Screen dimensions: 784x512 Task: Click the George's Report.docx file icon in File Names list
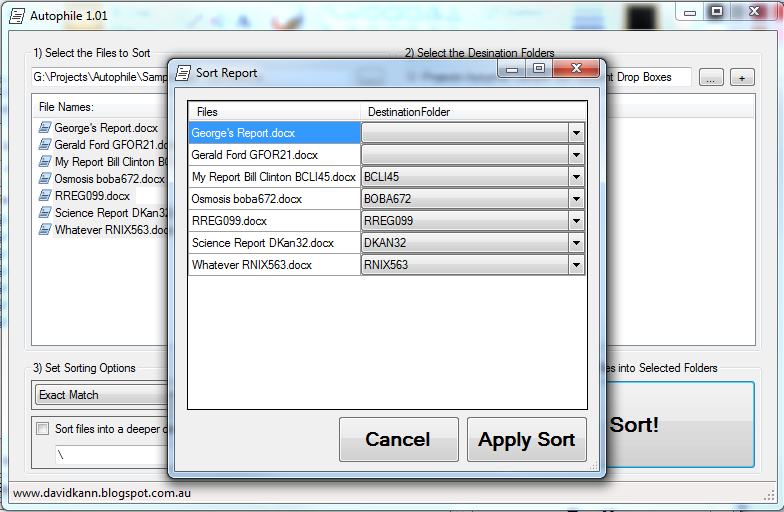pyautogui.click(x=45, y=128)
